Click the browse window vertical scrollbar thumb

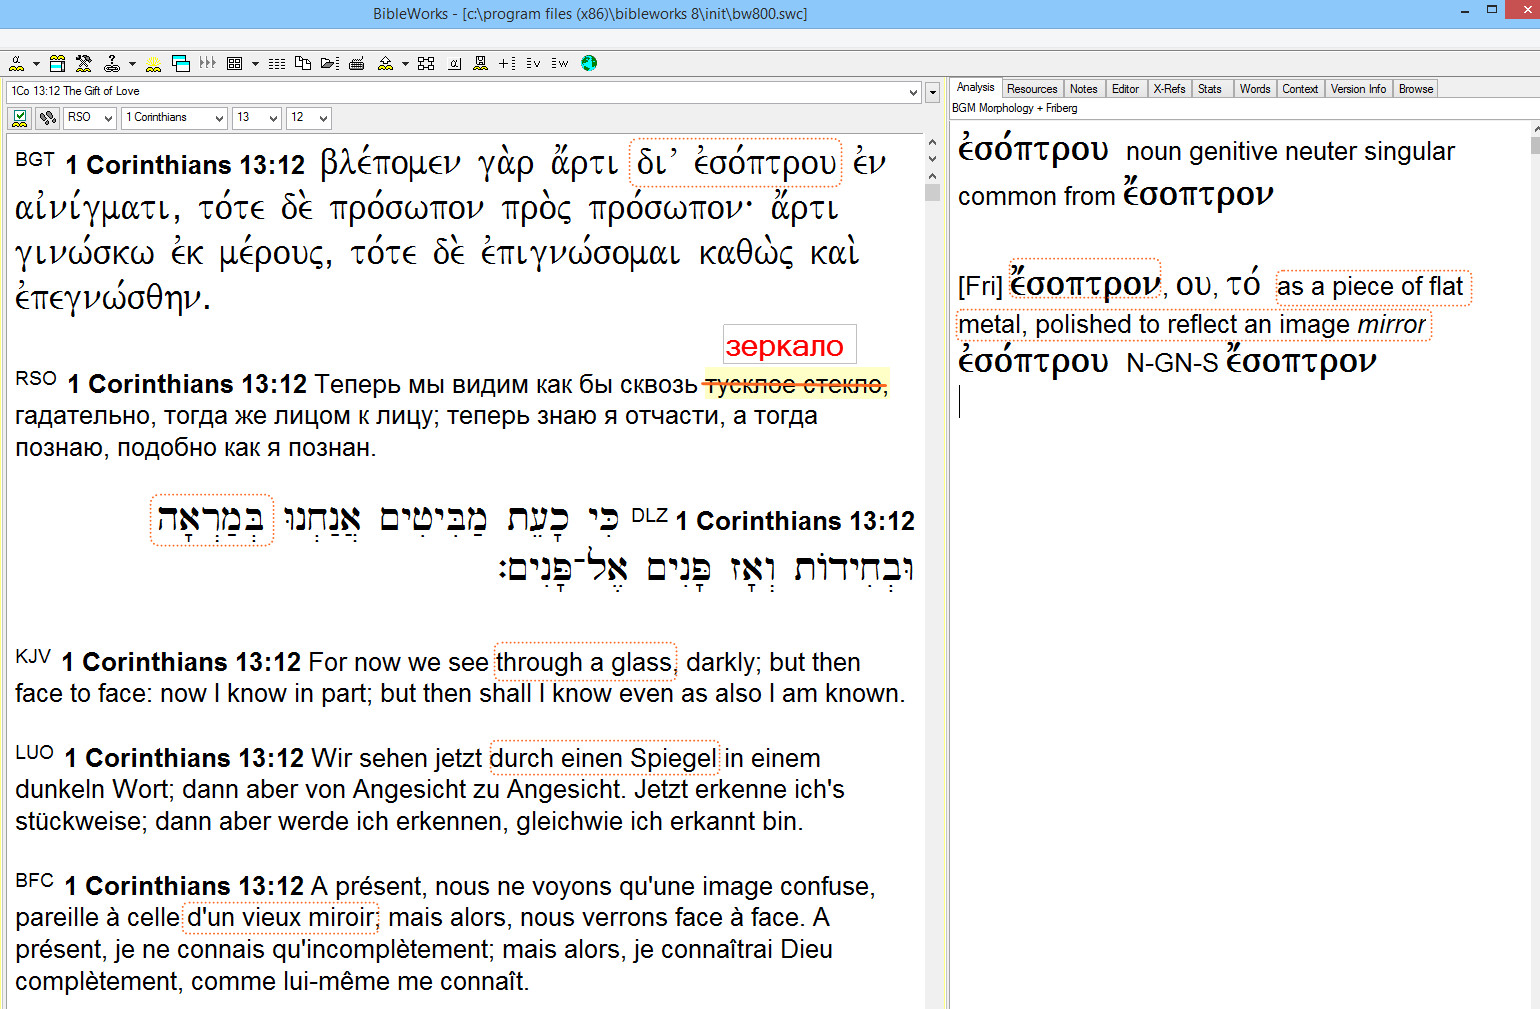point(933,192)
